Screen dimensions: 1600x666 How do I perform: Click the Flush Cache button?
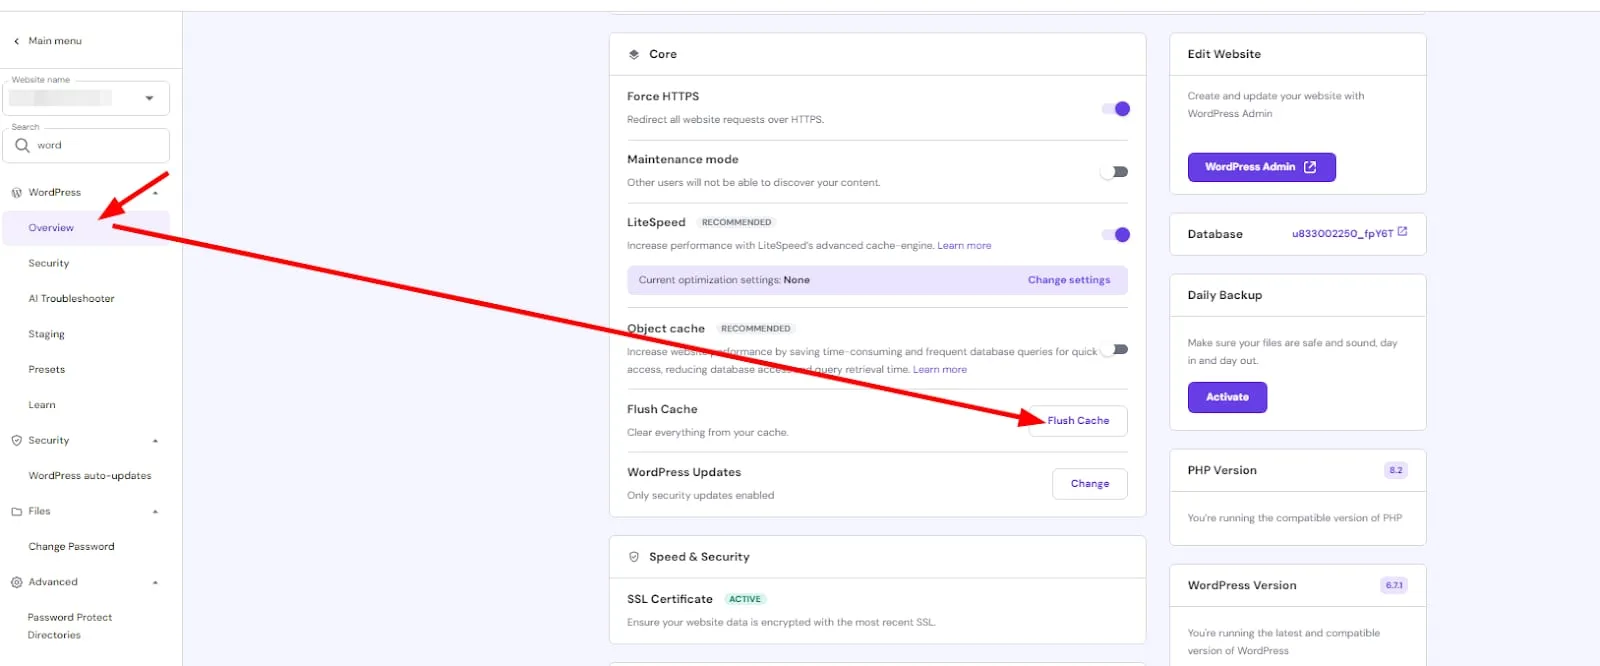point(1078,421)
